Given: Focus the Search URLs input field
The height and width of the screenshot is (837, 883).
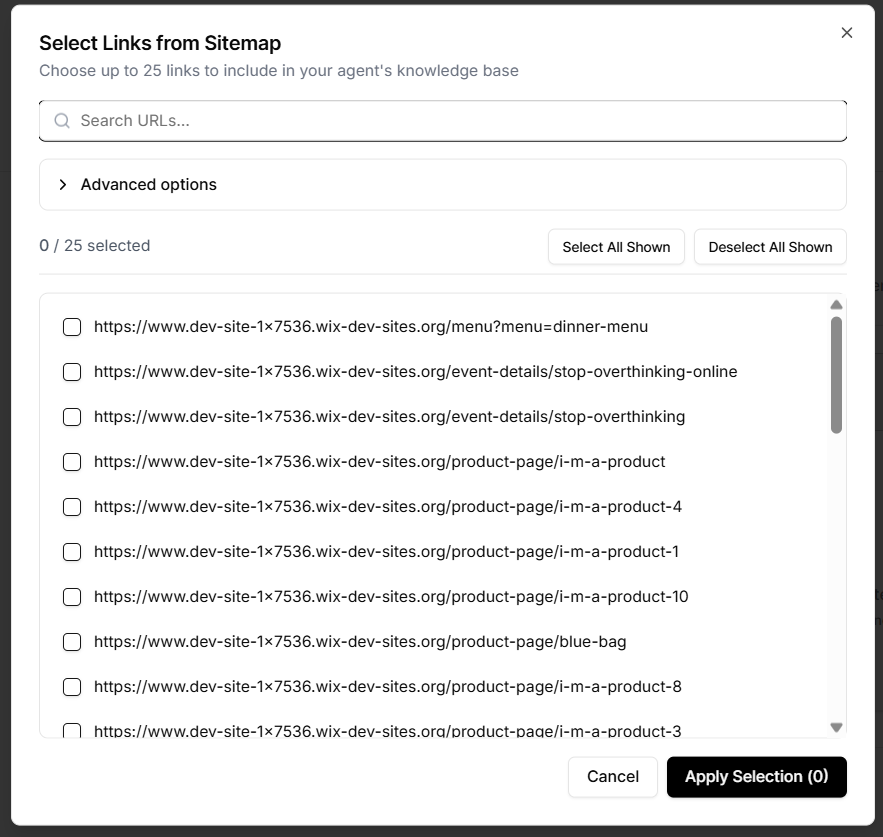Looking at the screenshot, I should (x=450, y=121).
